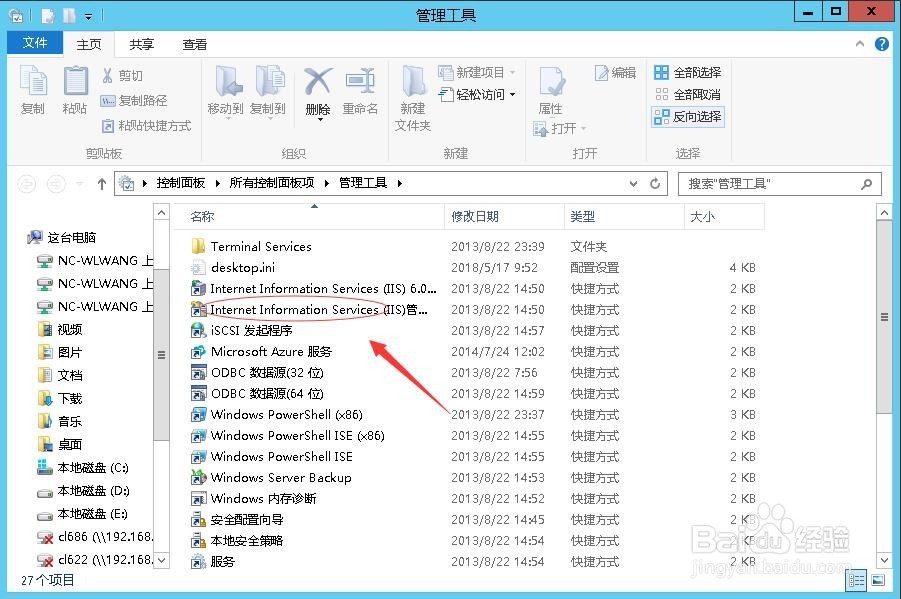Click Select all (全部选择)
Image resolution: width=901 pixels, height=599 pixels.
coord(688,72)
